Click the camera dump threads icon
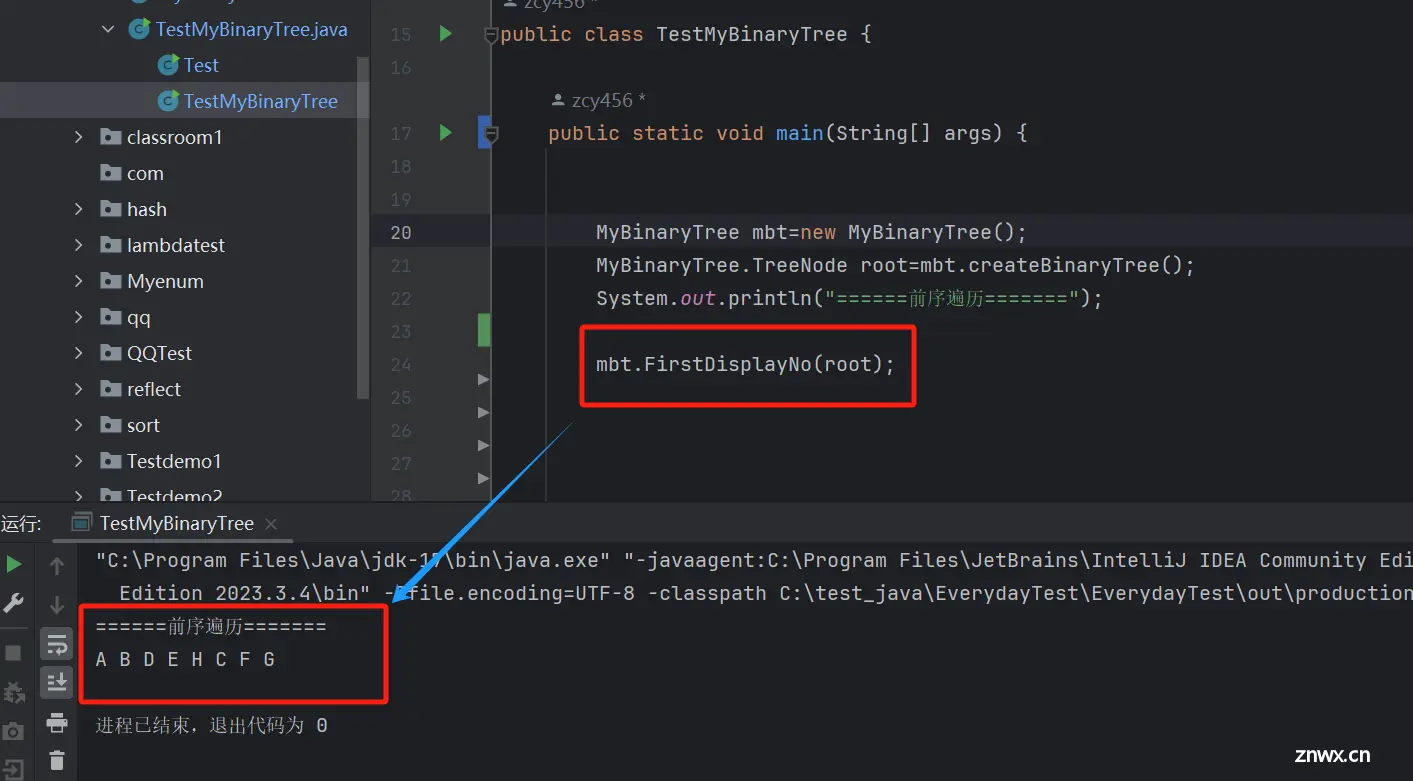Viewport: 1413px width, 781px height. click(14, 731)
